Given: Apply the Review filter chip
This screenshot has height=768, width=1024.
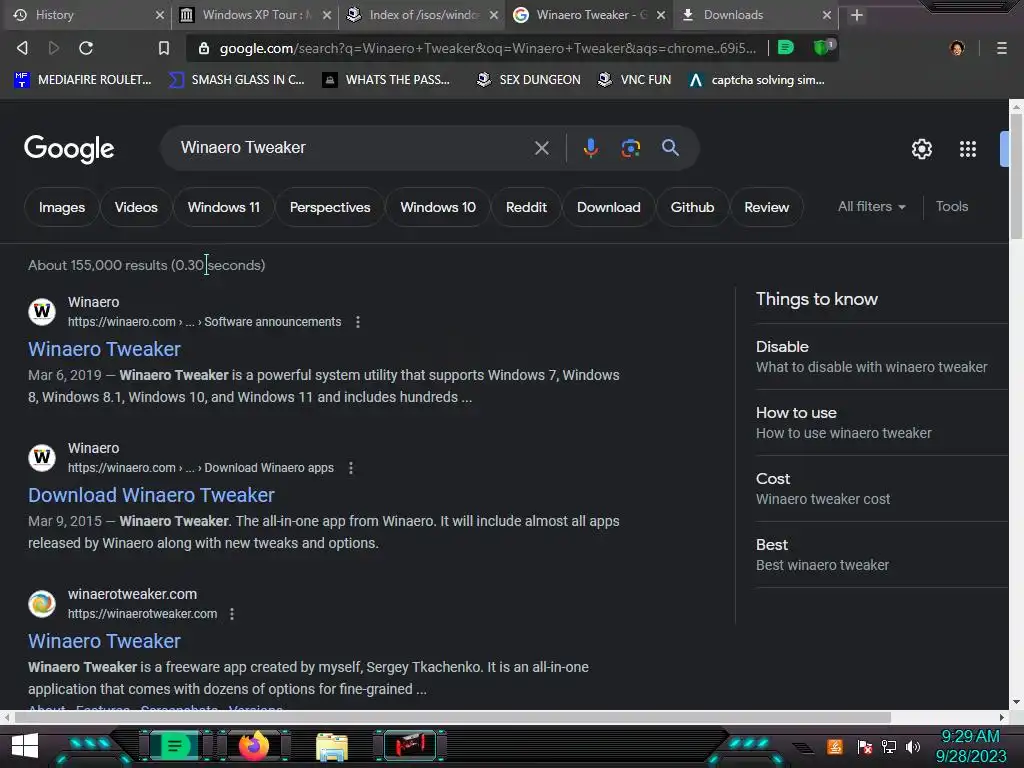Looking at the screenshot, I should coord(766,207).
